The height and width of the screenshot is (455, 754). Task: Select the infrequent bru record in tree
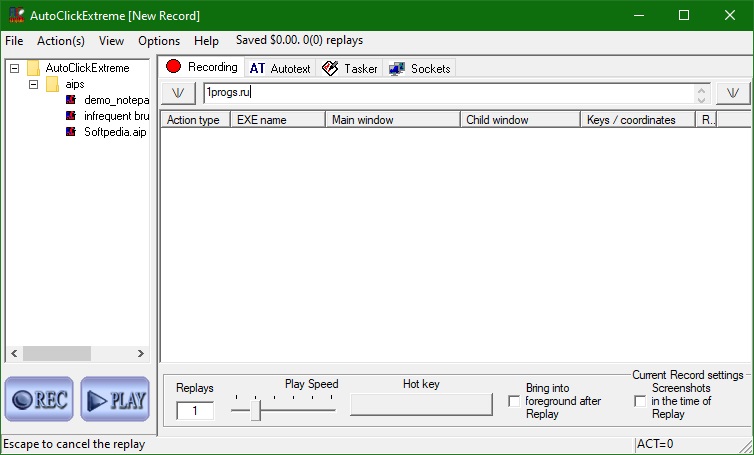[x=116, y=116]
